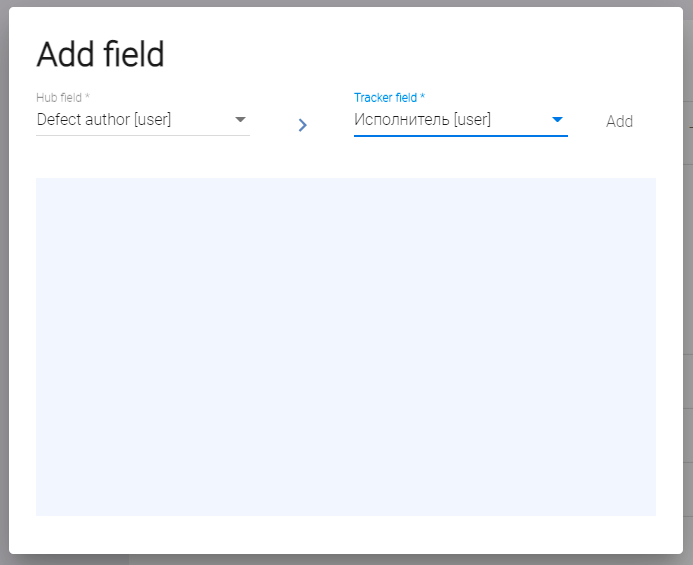The height and width of the screenshot is (565, 693).
Task: Click the word 'field' in the heading
Action: [x=134, y=55]
